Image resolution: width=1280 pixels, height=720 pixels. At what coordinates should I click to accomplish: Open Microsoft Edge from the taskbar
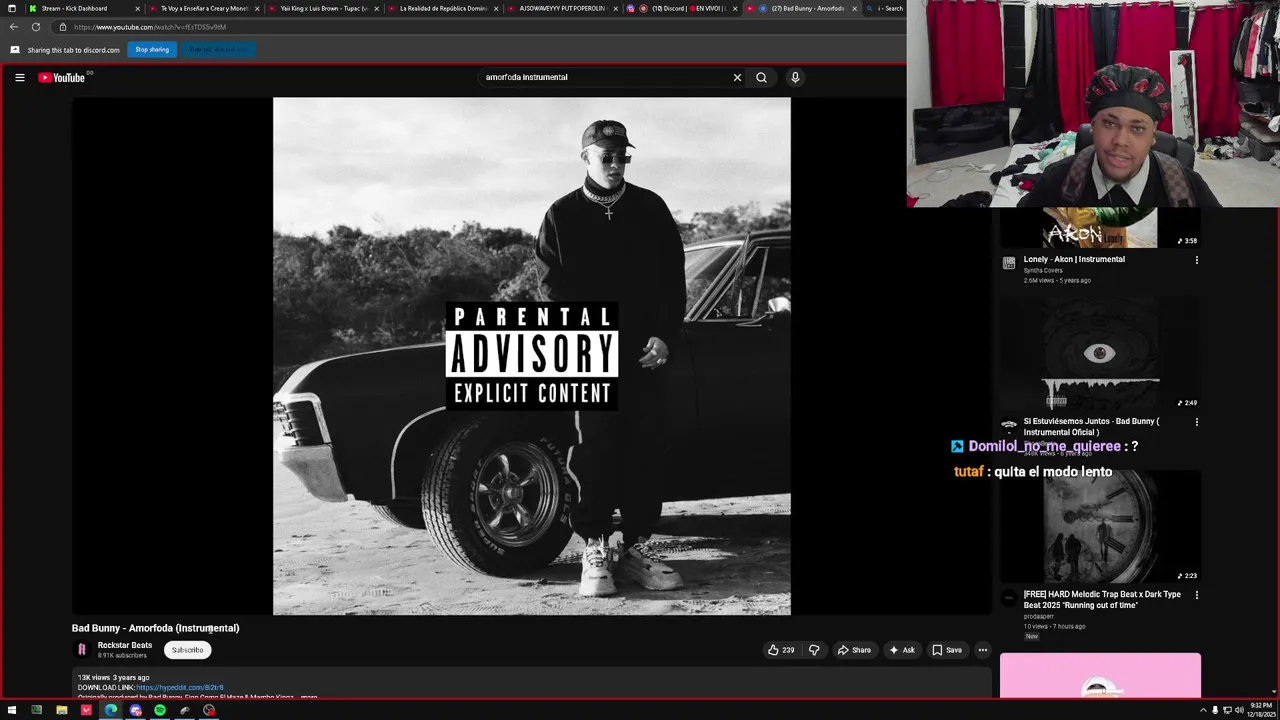[111, 710]
